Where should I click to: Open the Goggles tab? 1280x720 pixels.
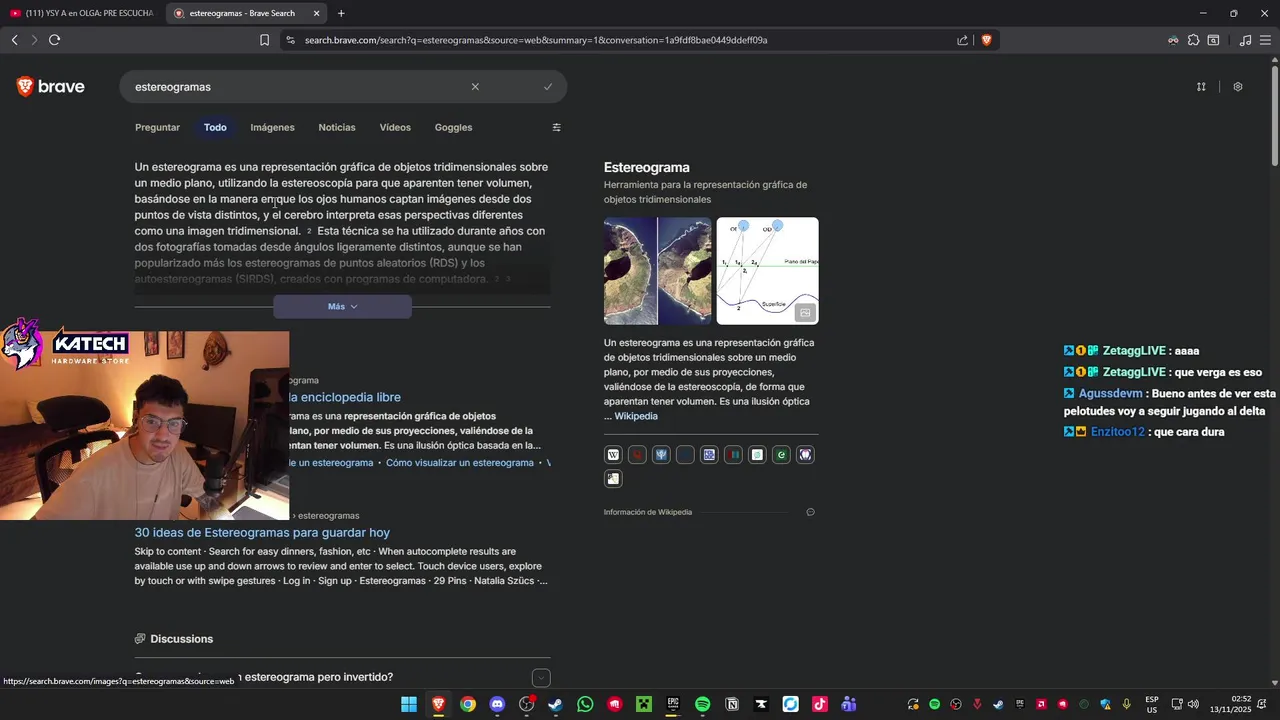tap(453, 127)
